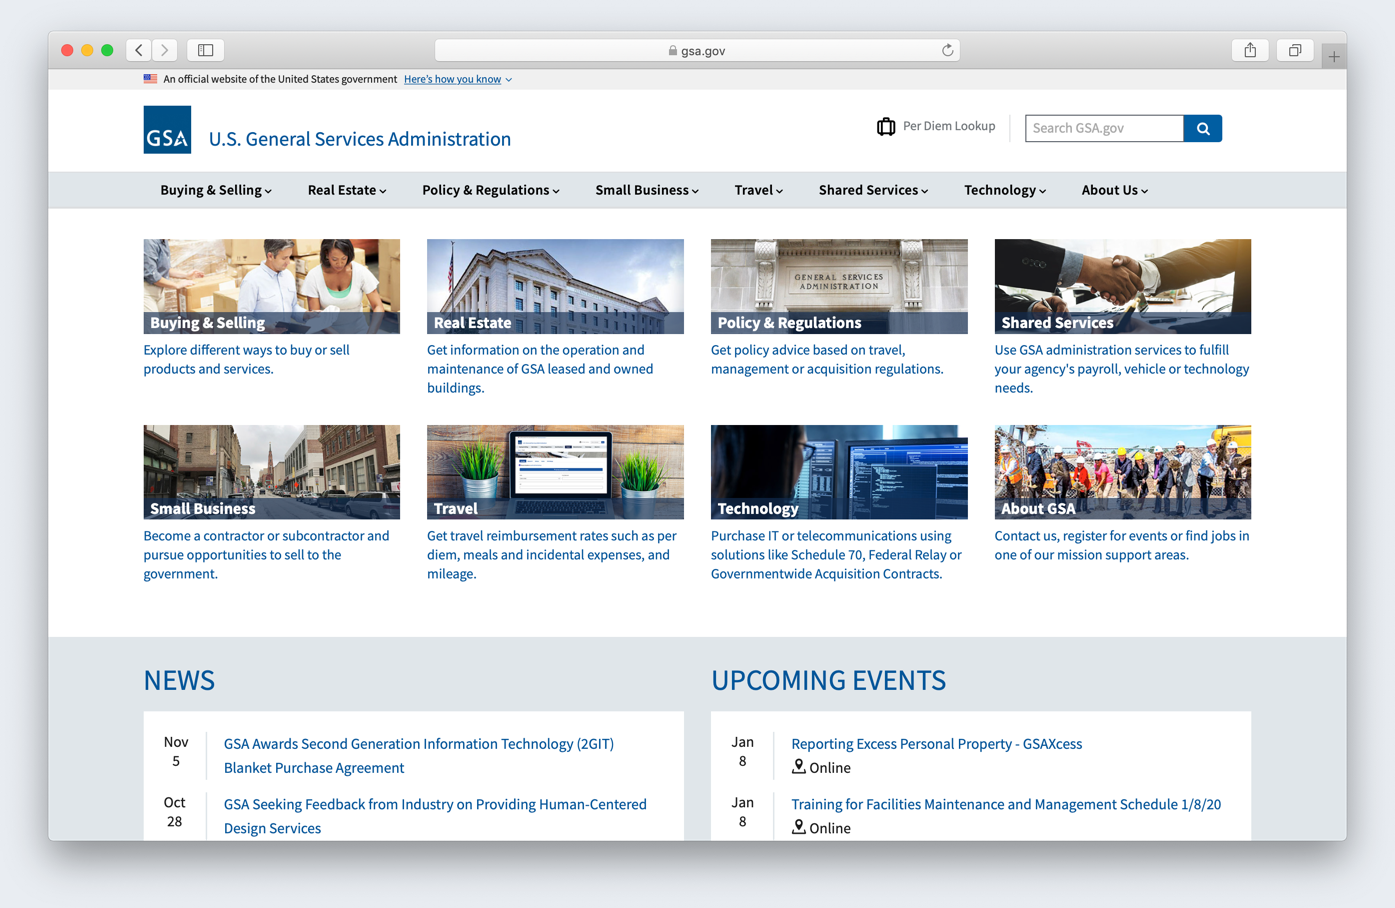Click location pin for Facilities Maintenance training
1395x908 pixels.
click(798, 827)
